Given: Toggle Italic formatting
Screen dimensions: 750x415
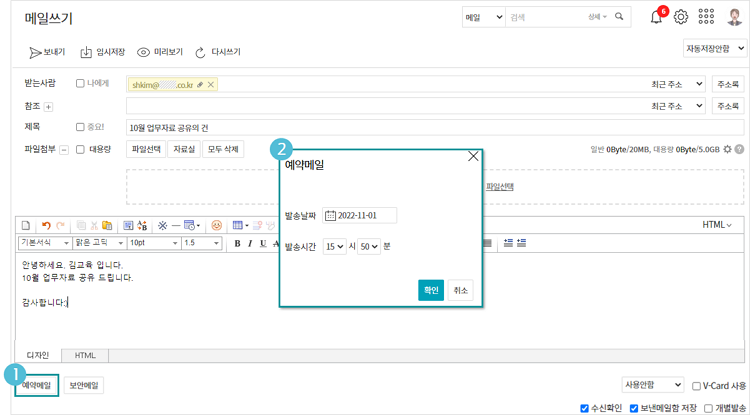Looking at the screenshot, I should [250, 243].
